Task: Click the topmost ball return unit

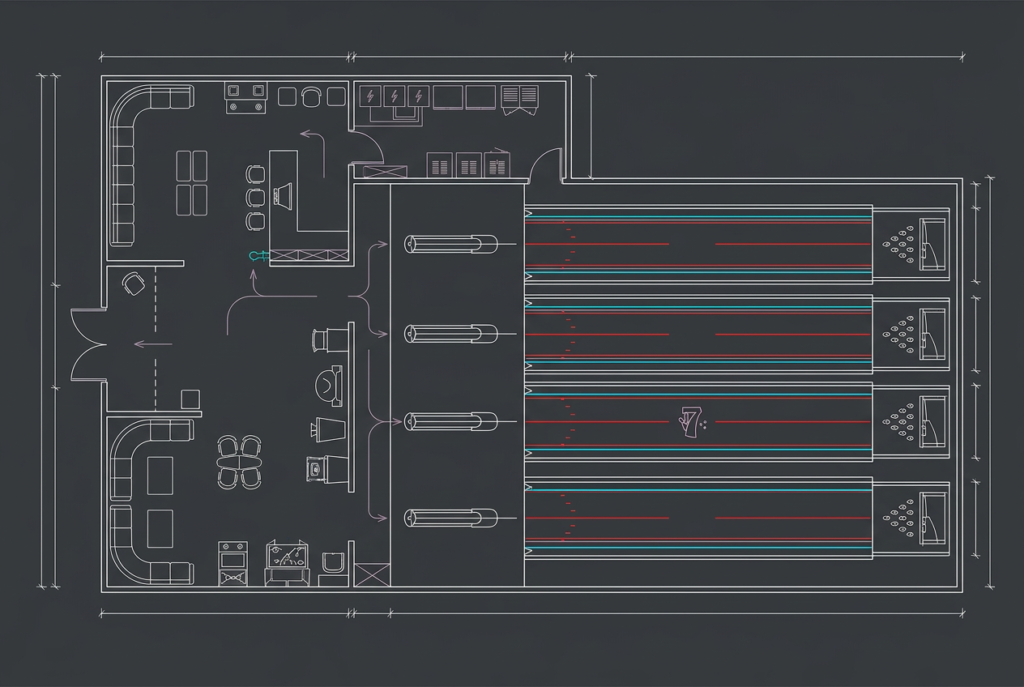Action: click(451, 243)
